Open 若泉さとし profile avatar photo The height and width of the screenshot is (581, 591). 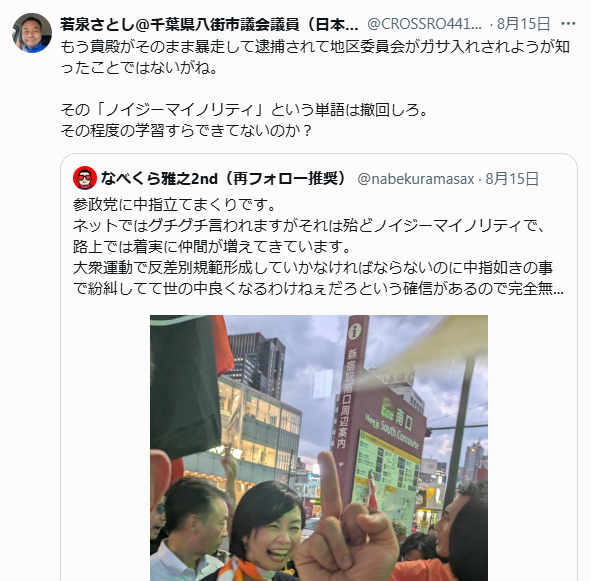tap(32, 33)
